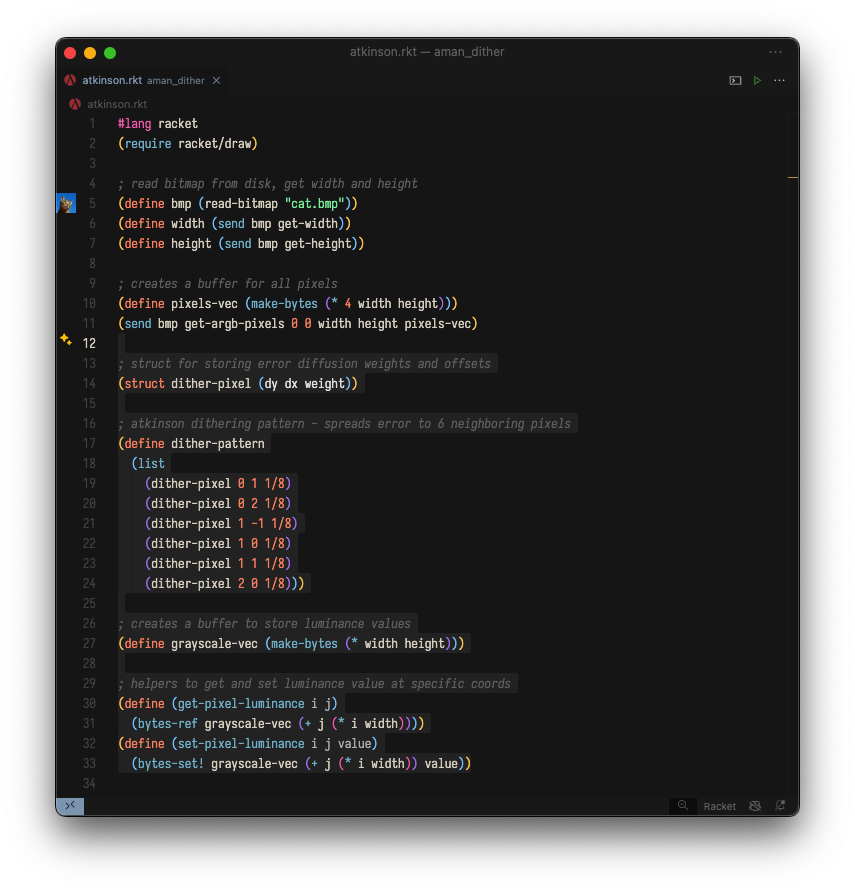Click the comment "; creates a buffer for all pixels"

pyautogui.click(x=228, y=284)
